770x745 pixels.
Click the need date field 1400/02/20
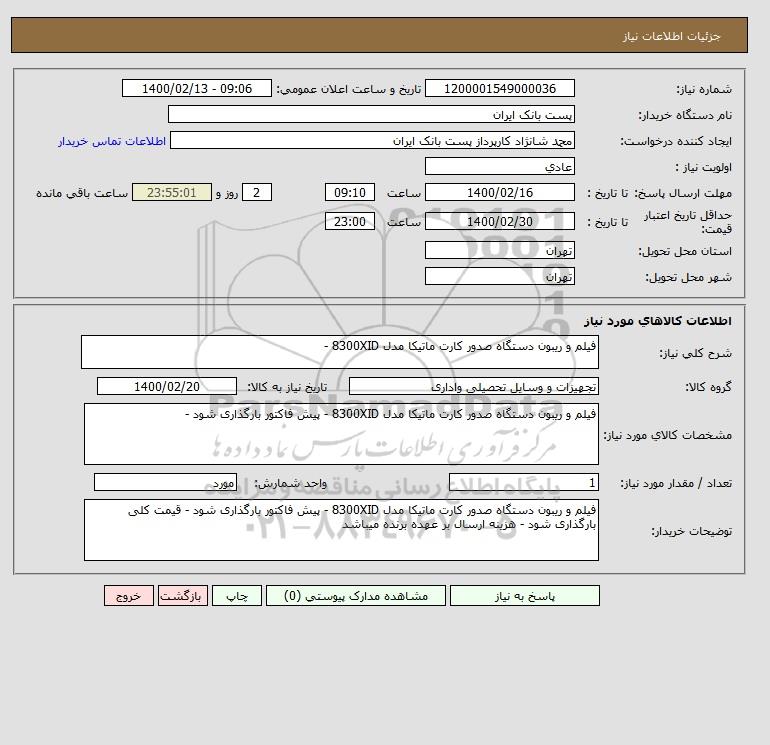[167, 386]
